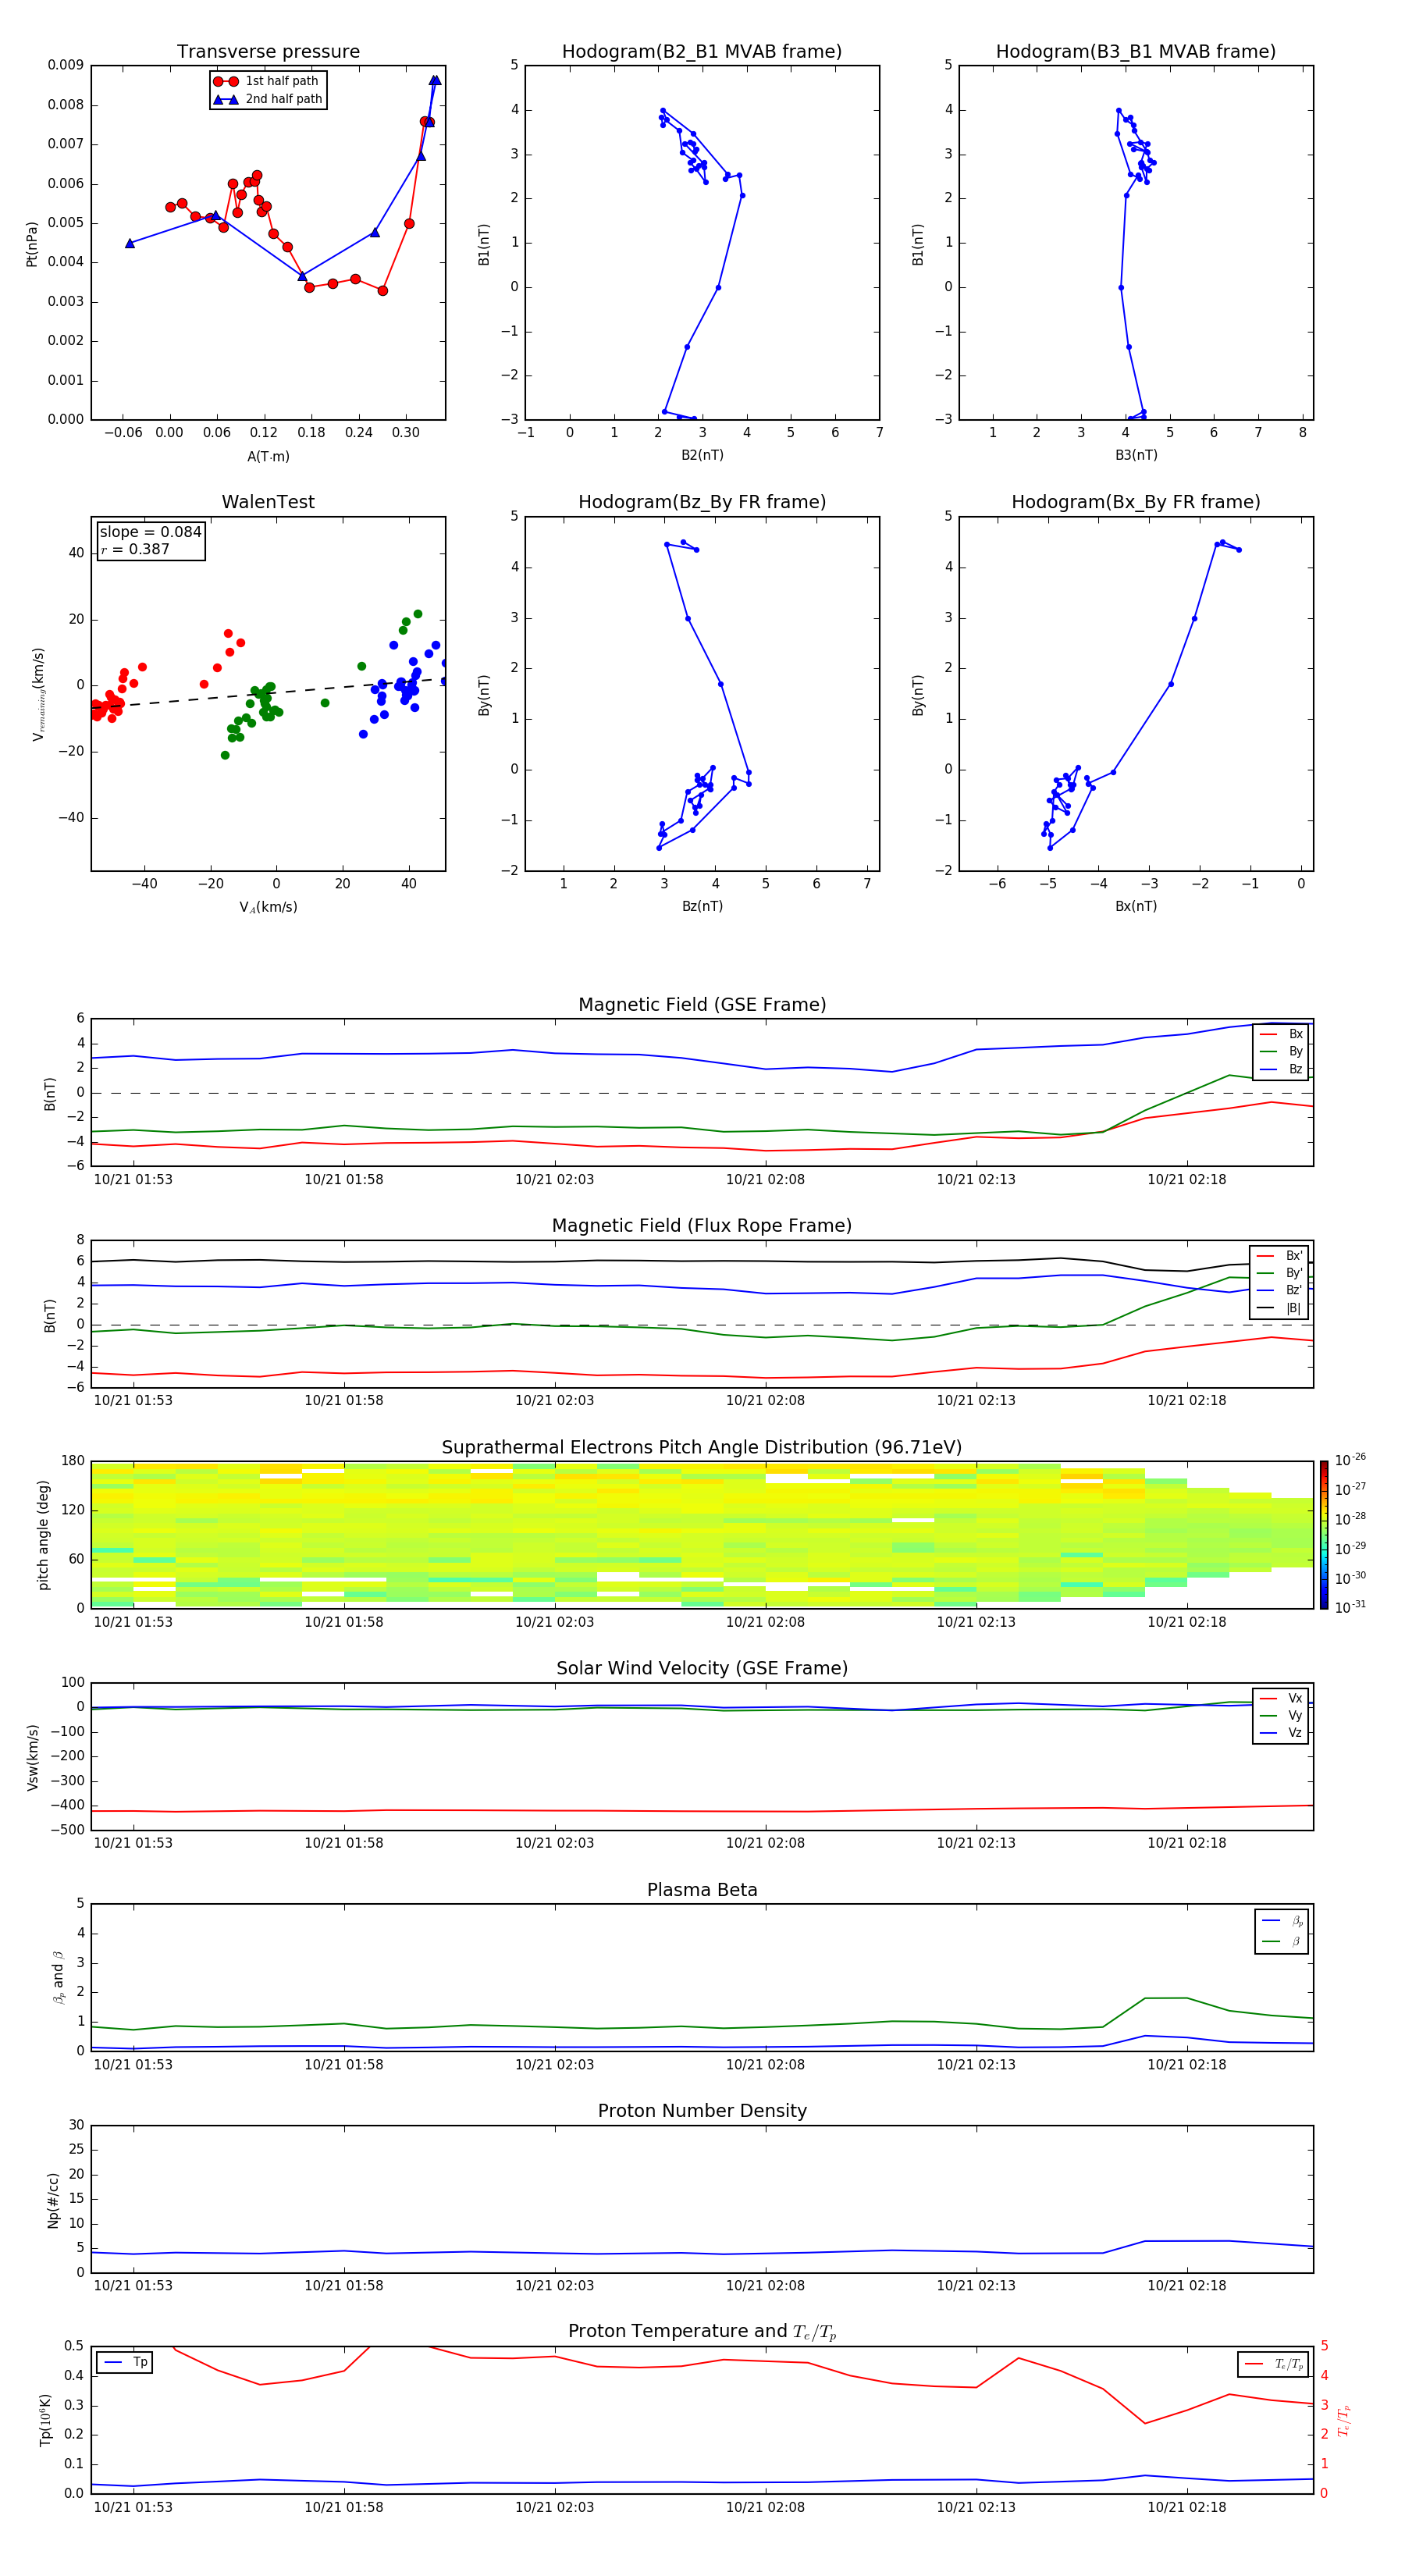Select the "Magnetic Field (Flux Rope Frame)" title
The width and height of the screenshot is (1405, 2576).
702,1226
